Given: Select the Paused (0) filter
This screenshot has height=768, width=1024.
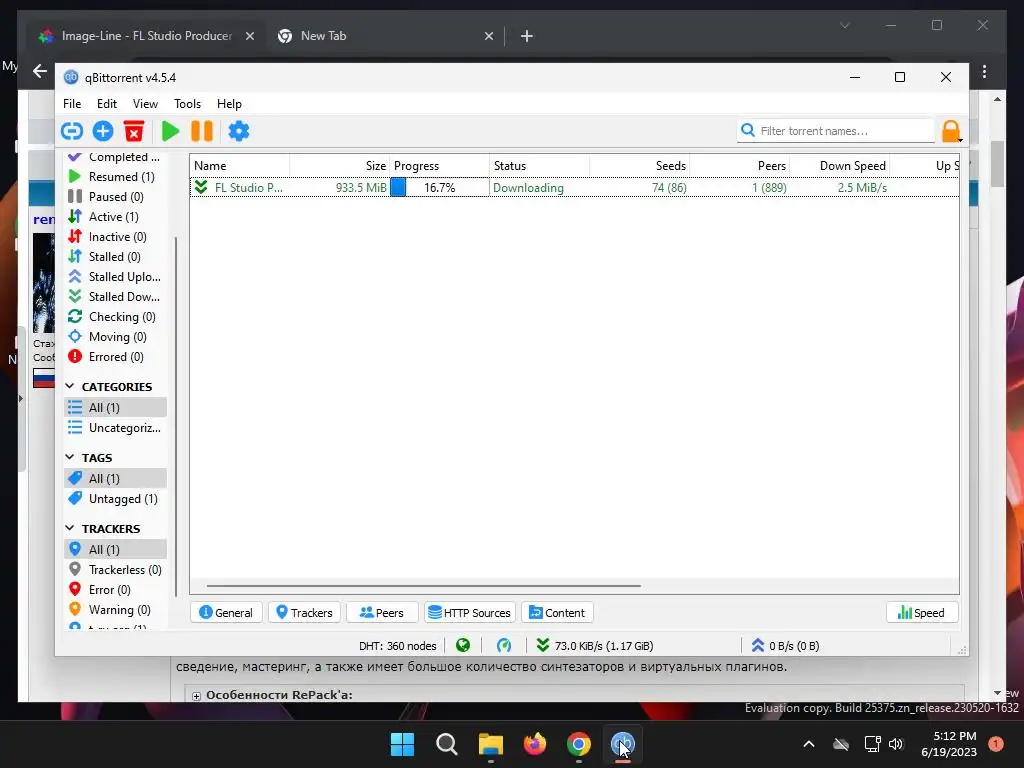Looking at the screenshot, I should pos(116,197).
